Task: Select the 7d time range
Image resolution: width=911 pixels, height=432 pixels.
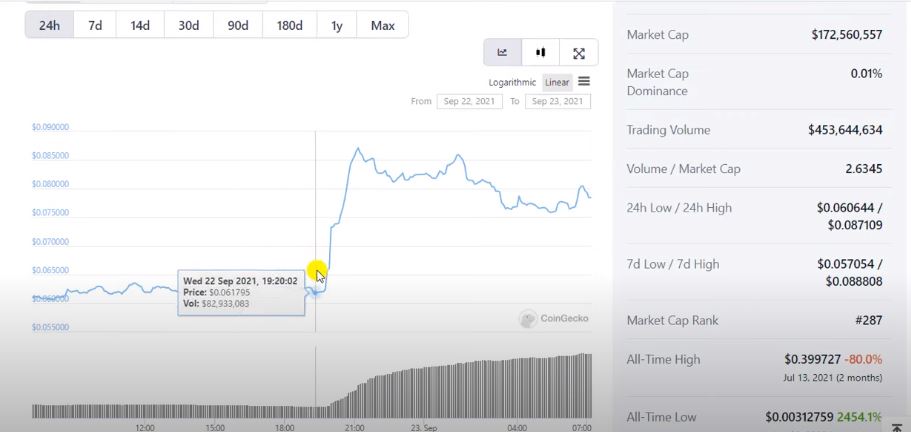Action: tap(95, 26)
